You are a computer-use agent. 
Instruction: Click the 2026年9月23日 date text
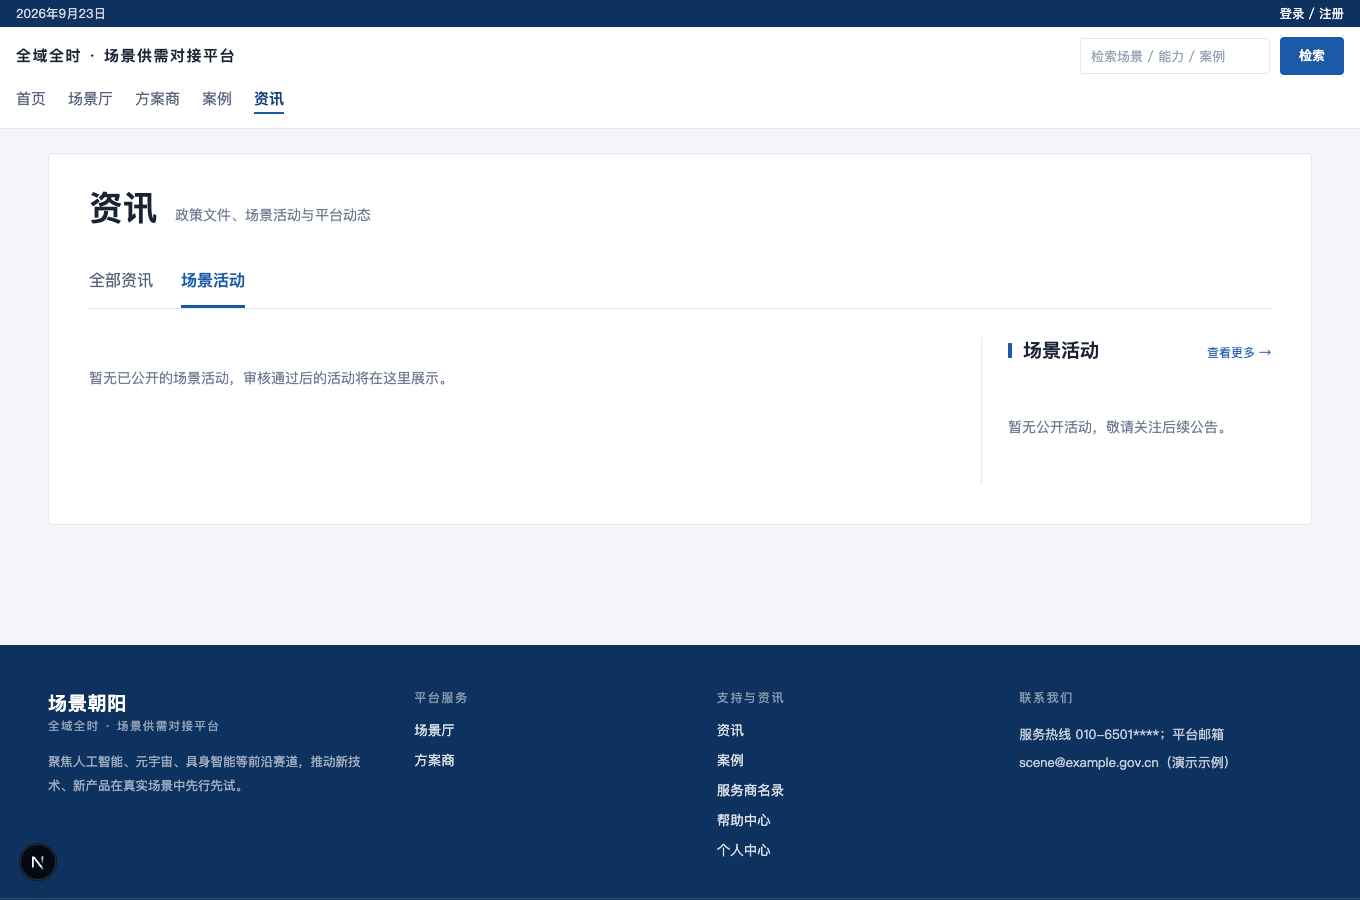(x=61, y=14)
